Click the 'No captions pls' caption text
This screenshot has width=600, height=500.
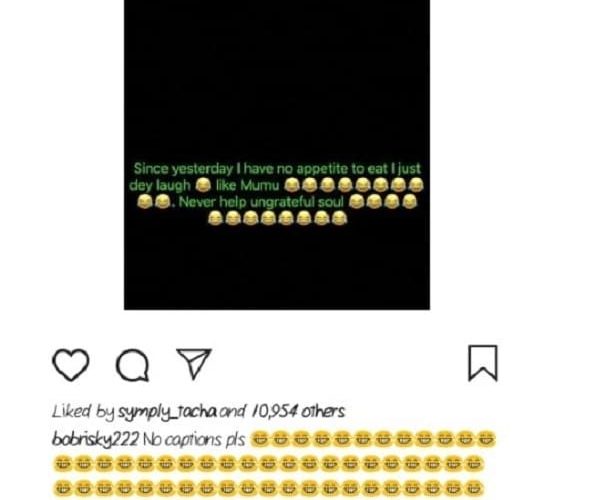coord(194,440)
